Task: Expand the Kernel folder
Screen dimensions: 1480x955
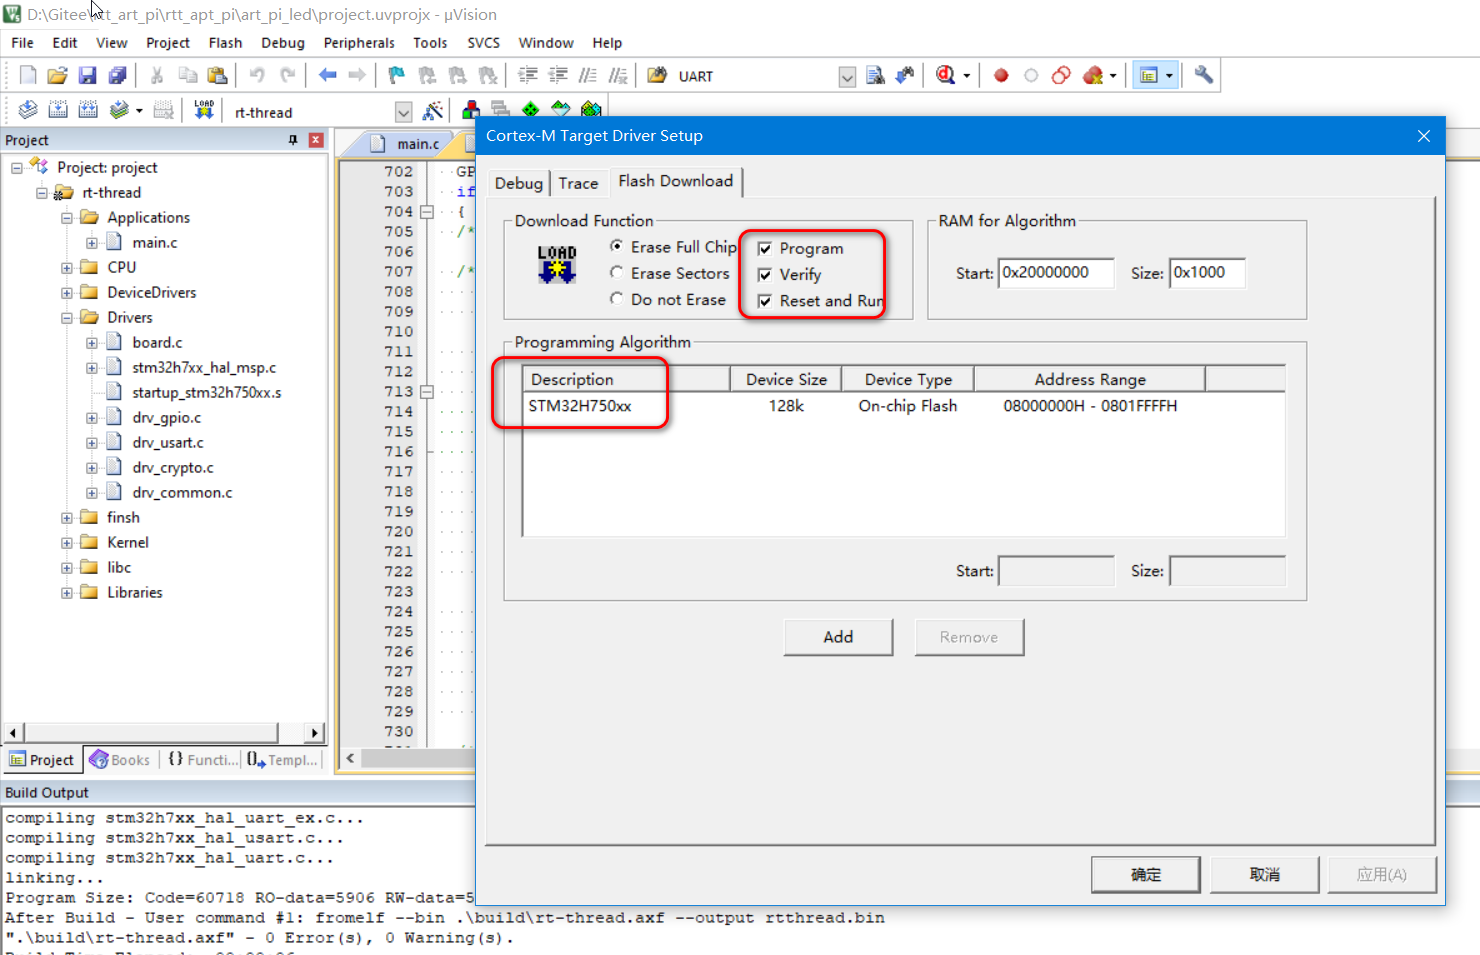Action: click(x=67, y=543)
